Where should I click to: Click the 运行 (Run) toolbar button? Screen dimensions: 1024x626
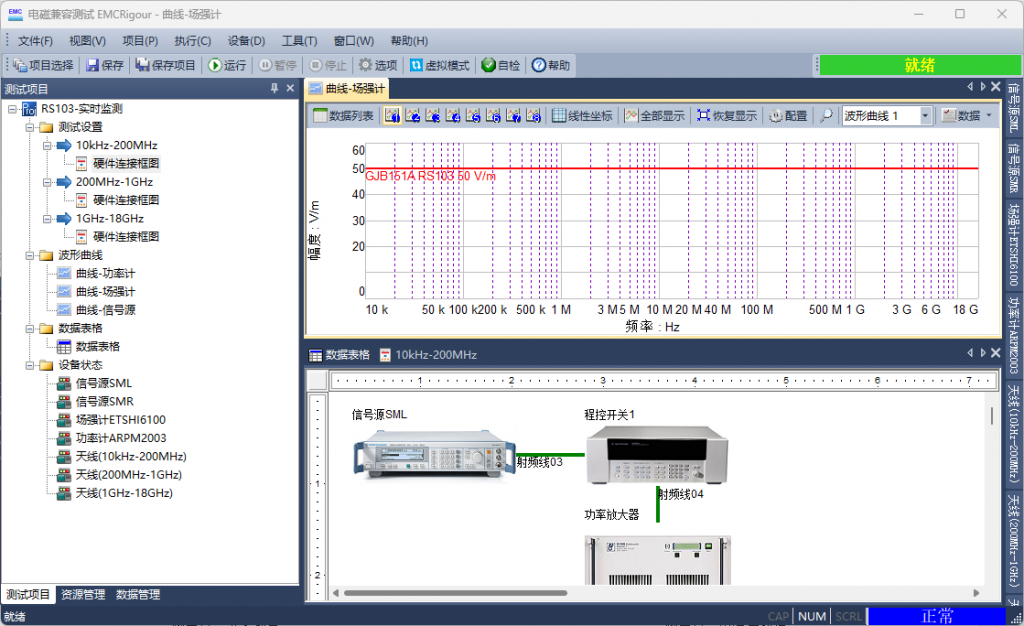226,65
